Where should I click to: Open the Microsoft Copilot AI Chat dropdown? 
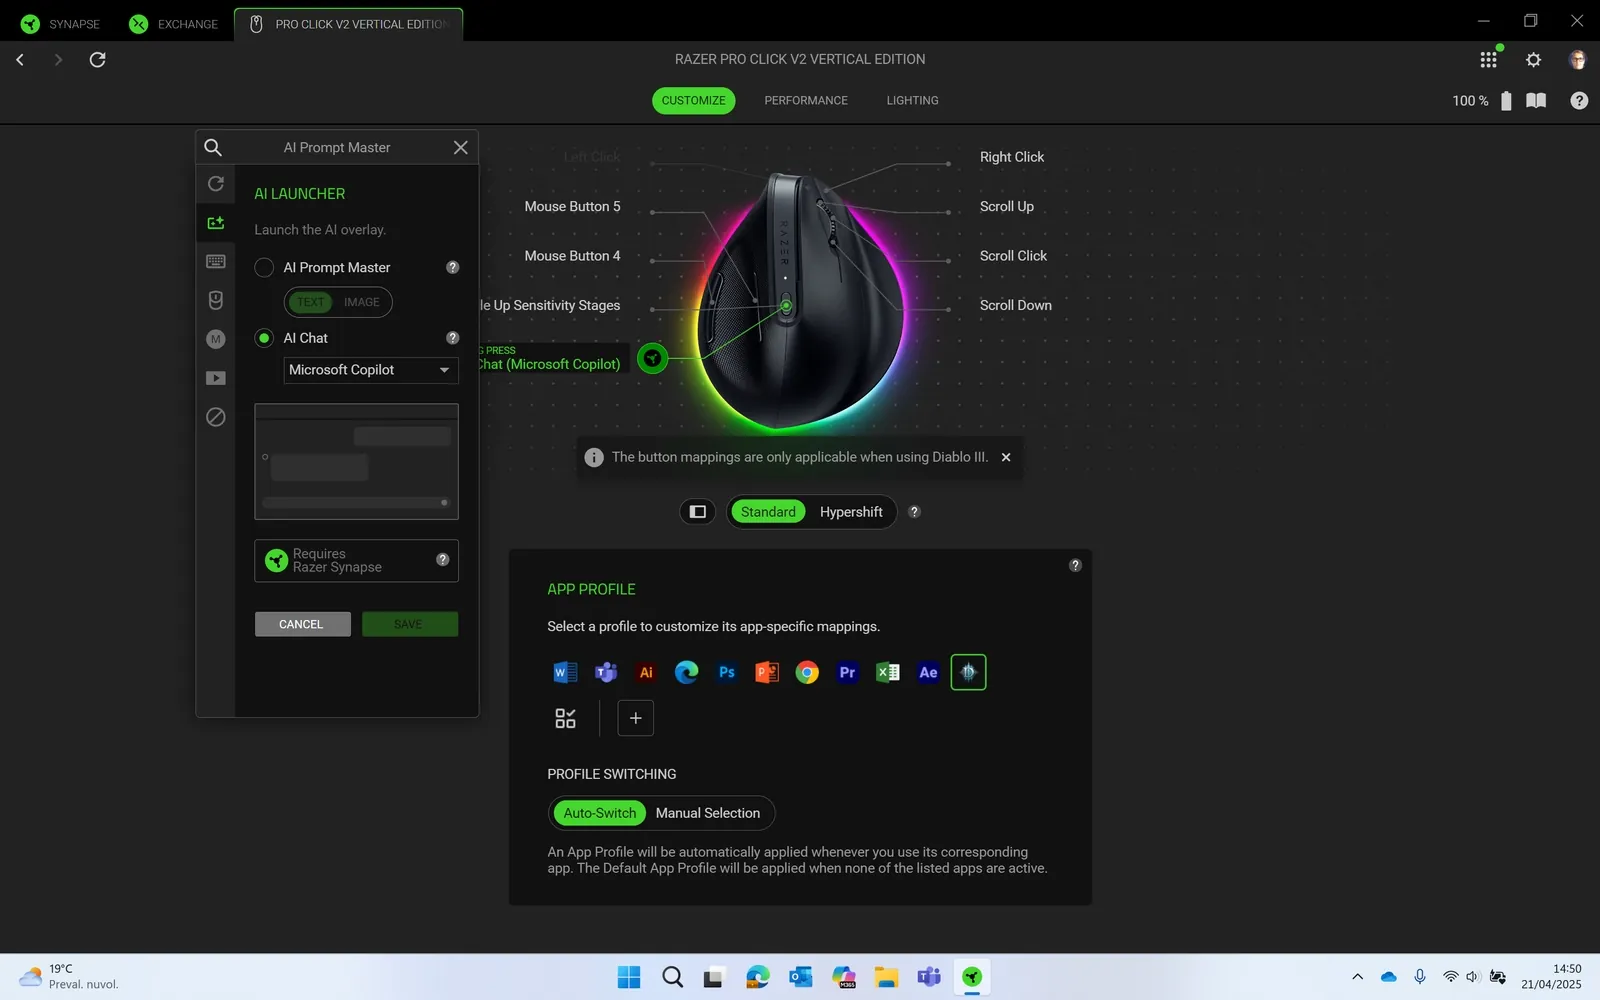pyautogui.click(x=369, y=370)
